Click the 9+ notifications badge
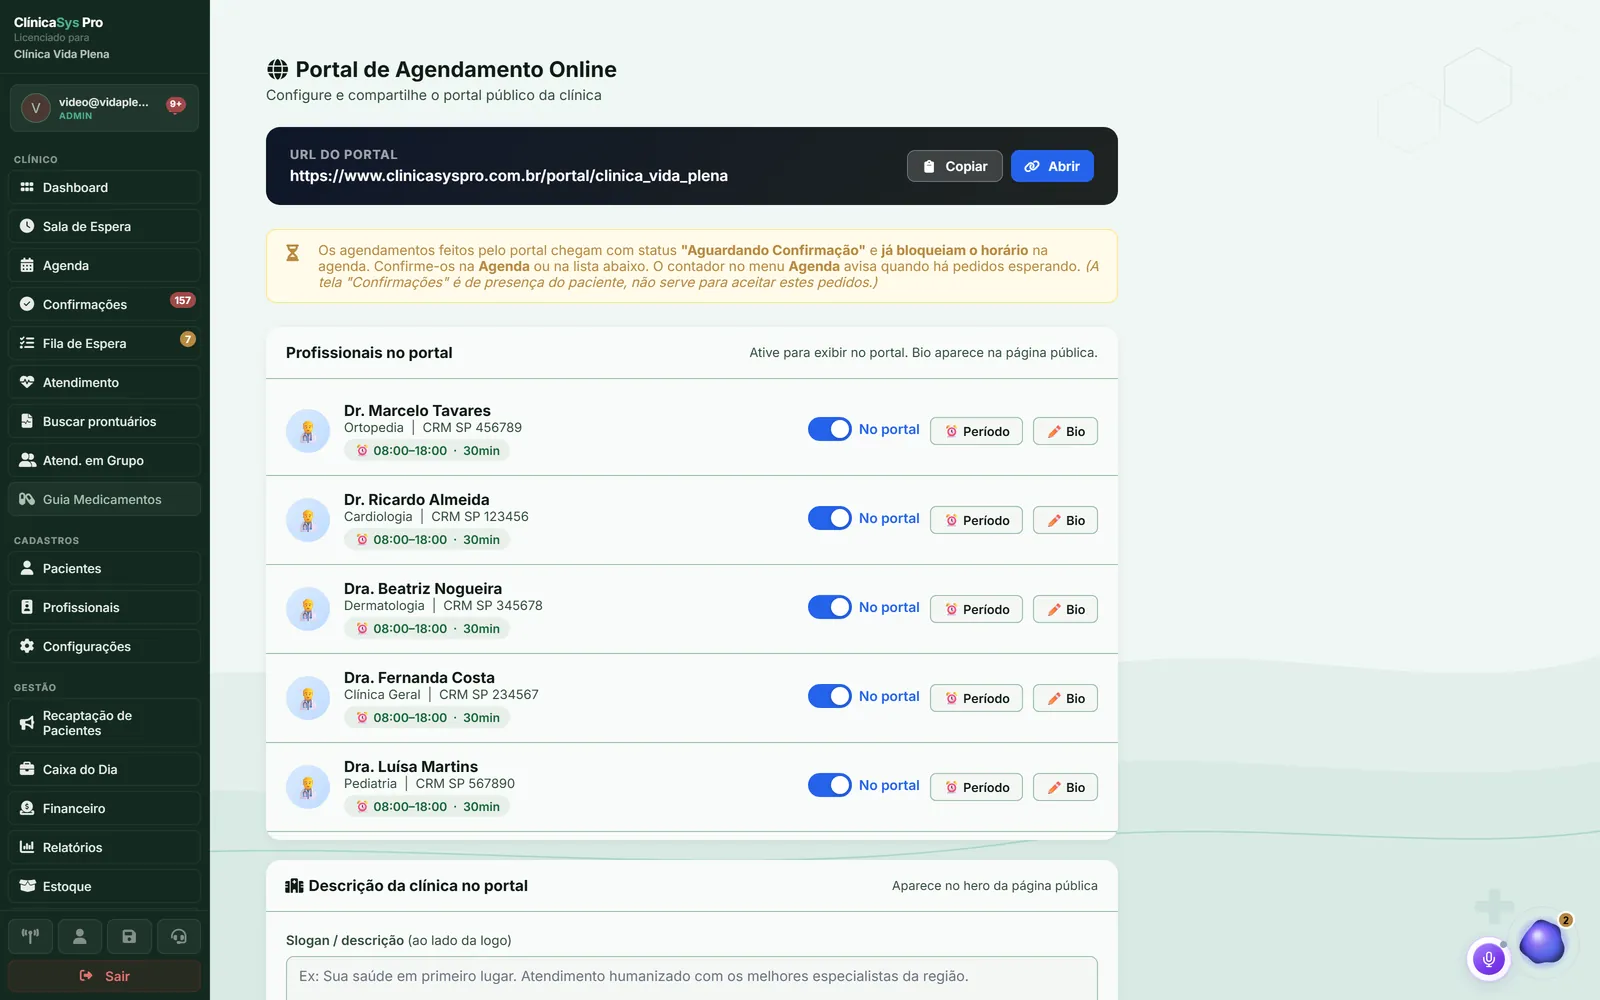The height and width of the screenshot is (1000, 1600). coord(176,104)
